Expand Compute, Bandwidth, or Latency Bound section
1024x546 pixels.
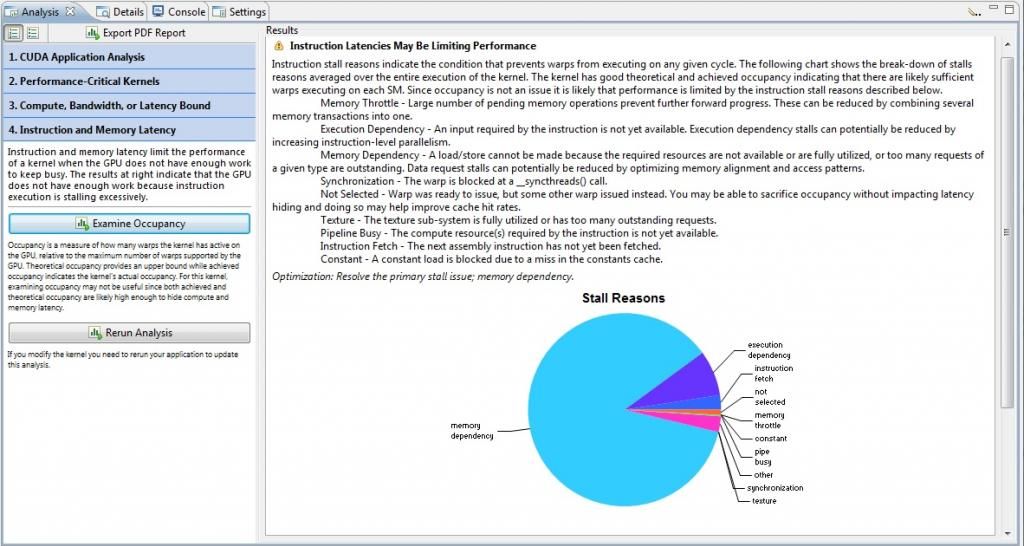point(128,105)
